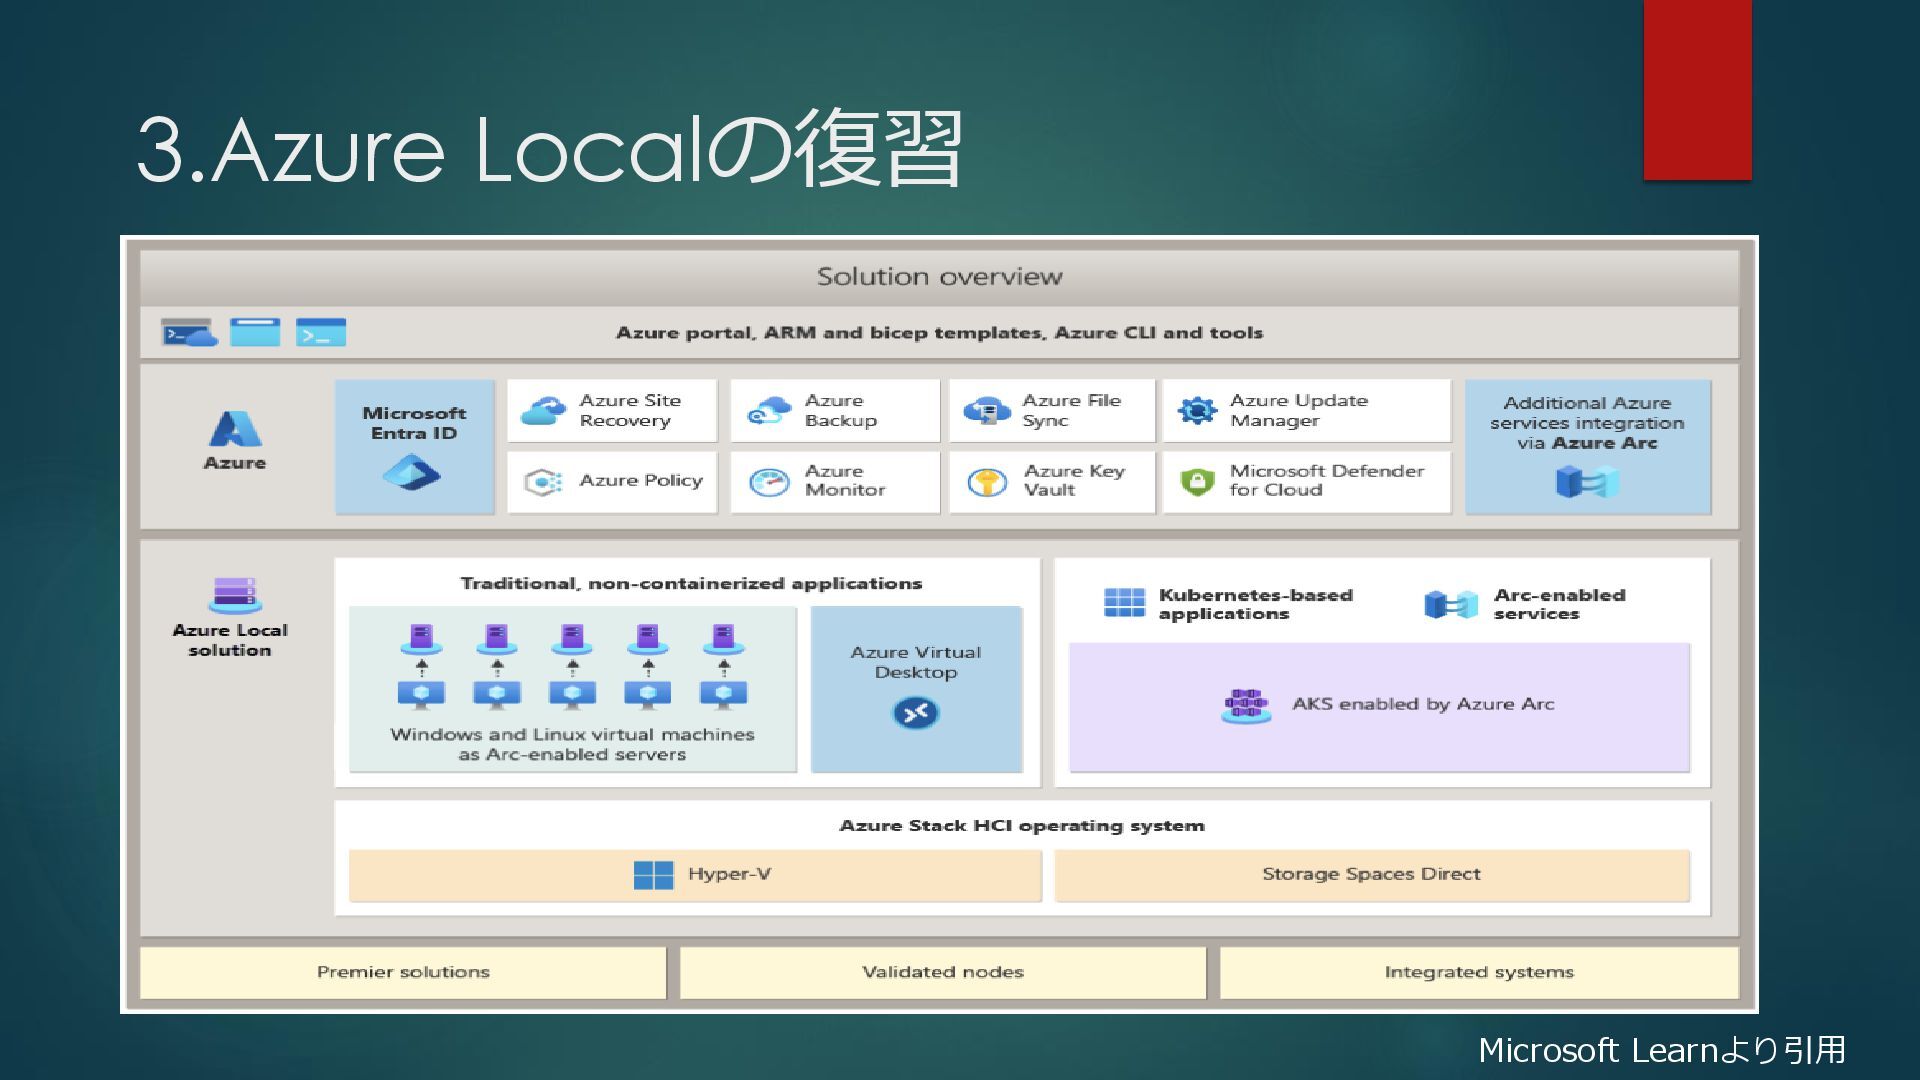Click the slide title Azure Localの復習
1920x1080 pixels.
(x=548, y=150)
